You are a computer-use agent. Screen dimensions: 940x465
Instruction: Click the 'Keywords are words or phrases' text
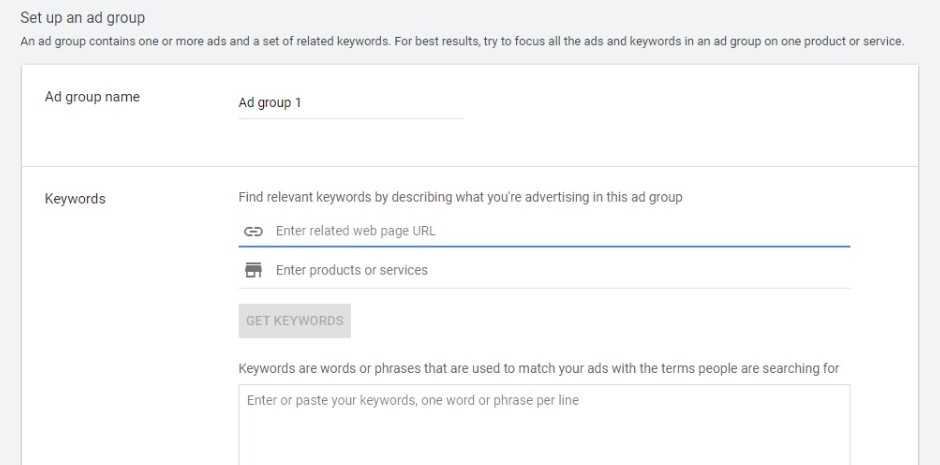[538, 368]
